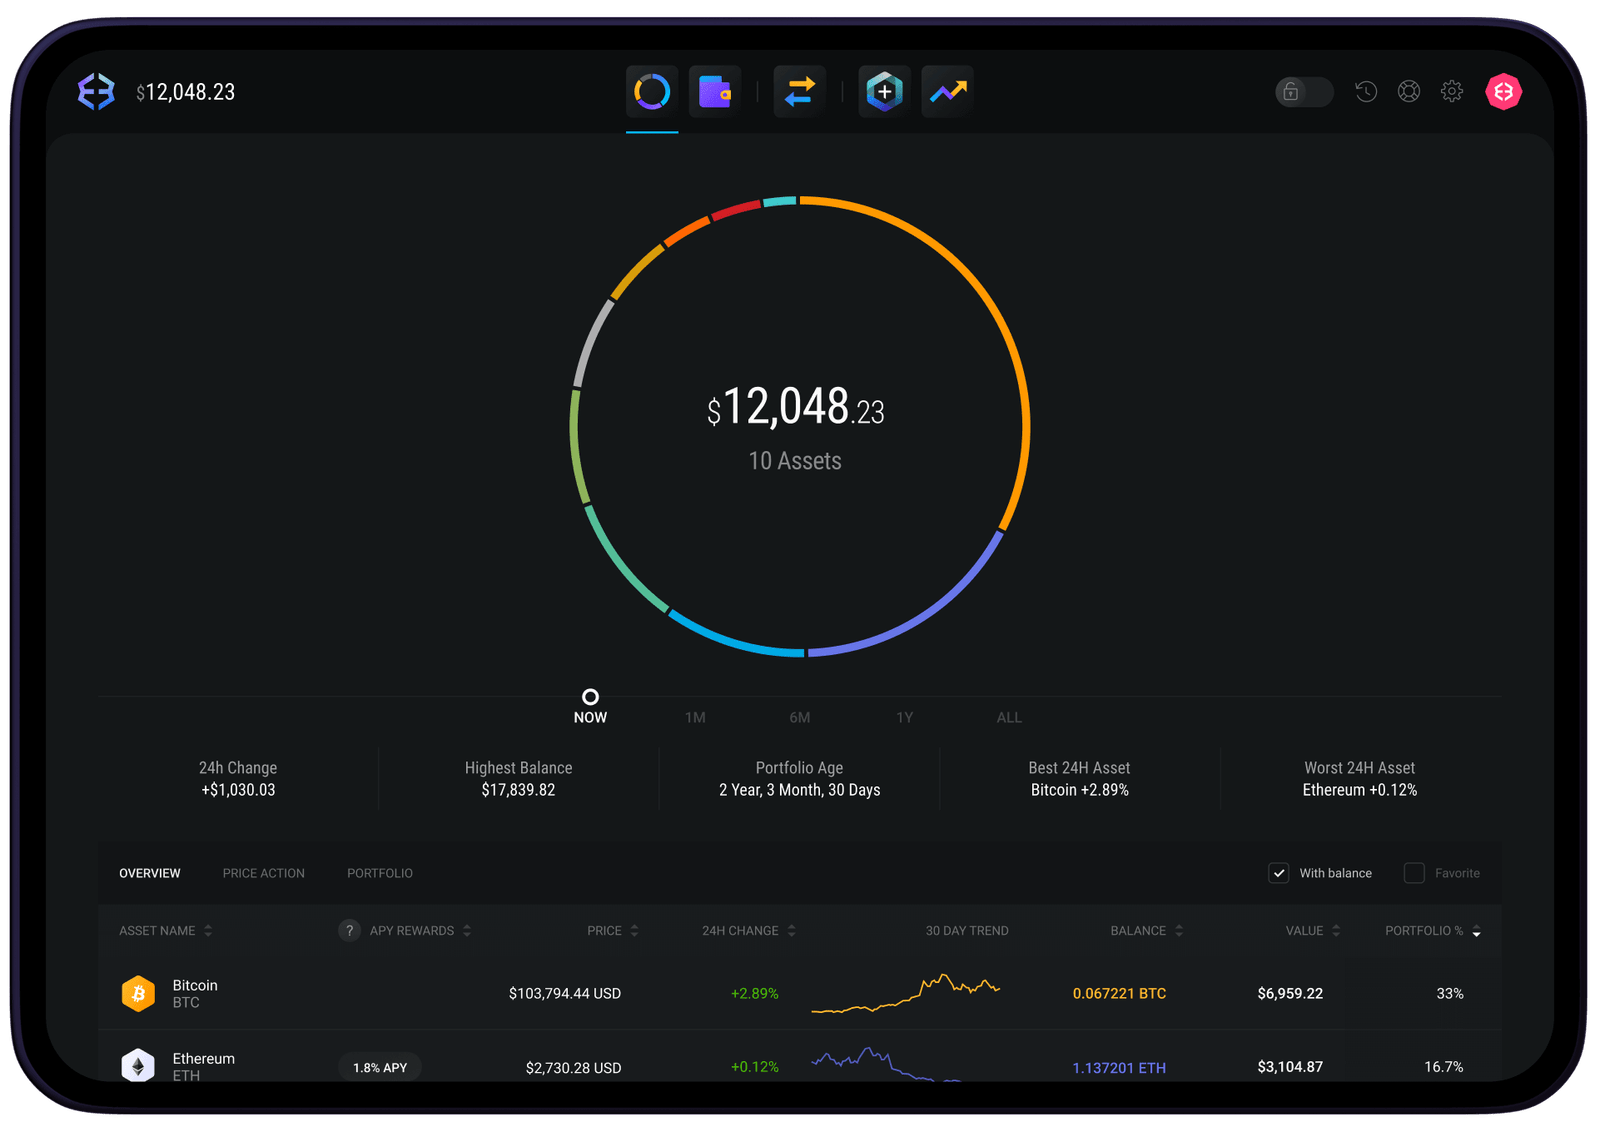Image resolution: width=1600 pixels, height=1131 pixels.
Task: Open the Wallet section
Action: pyautogui.click(x=714, y=91)
